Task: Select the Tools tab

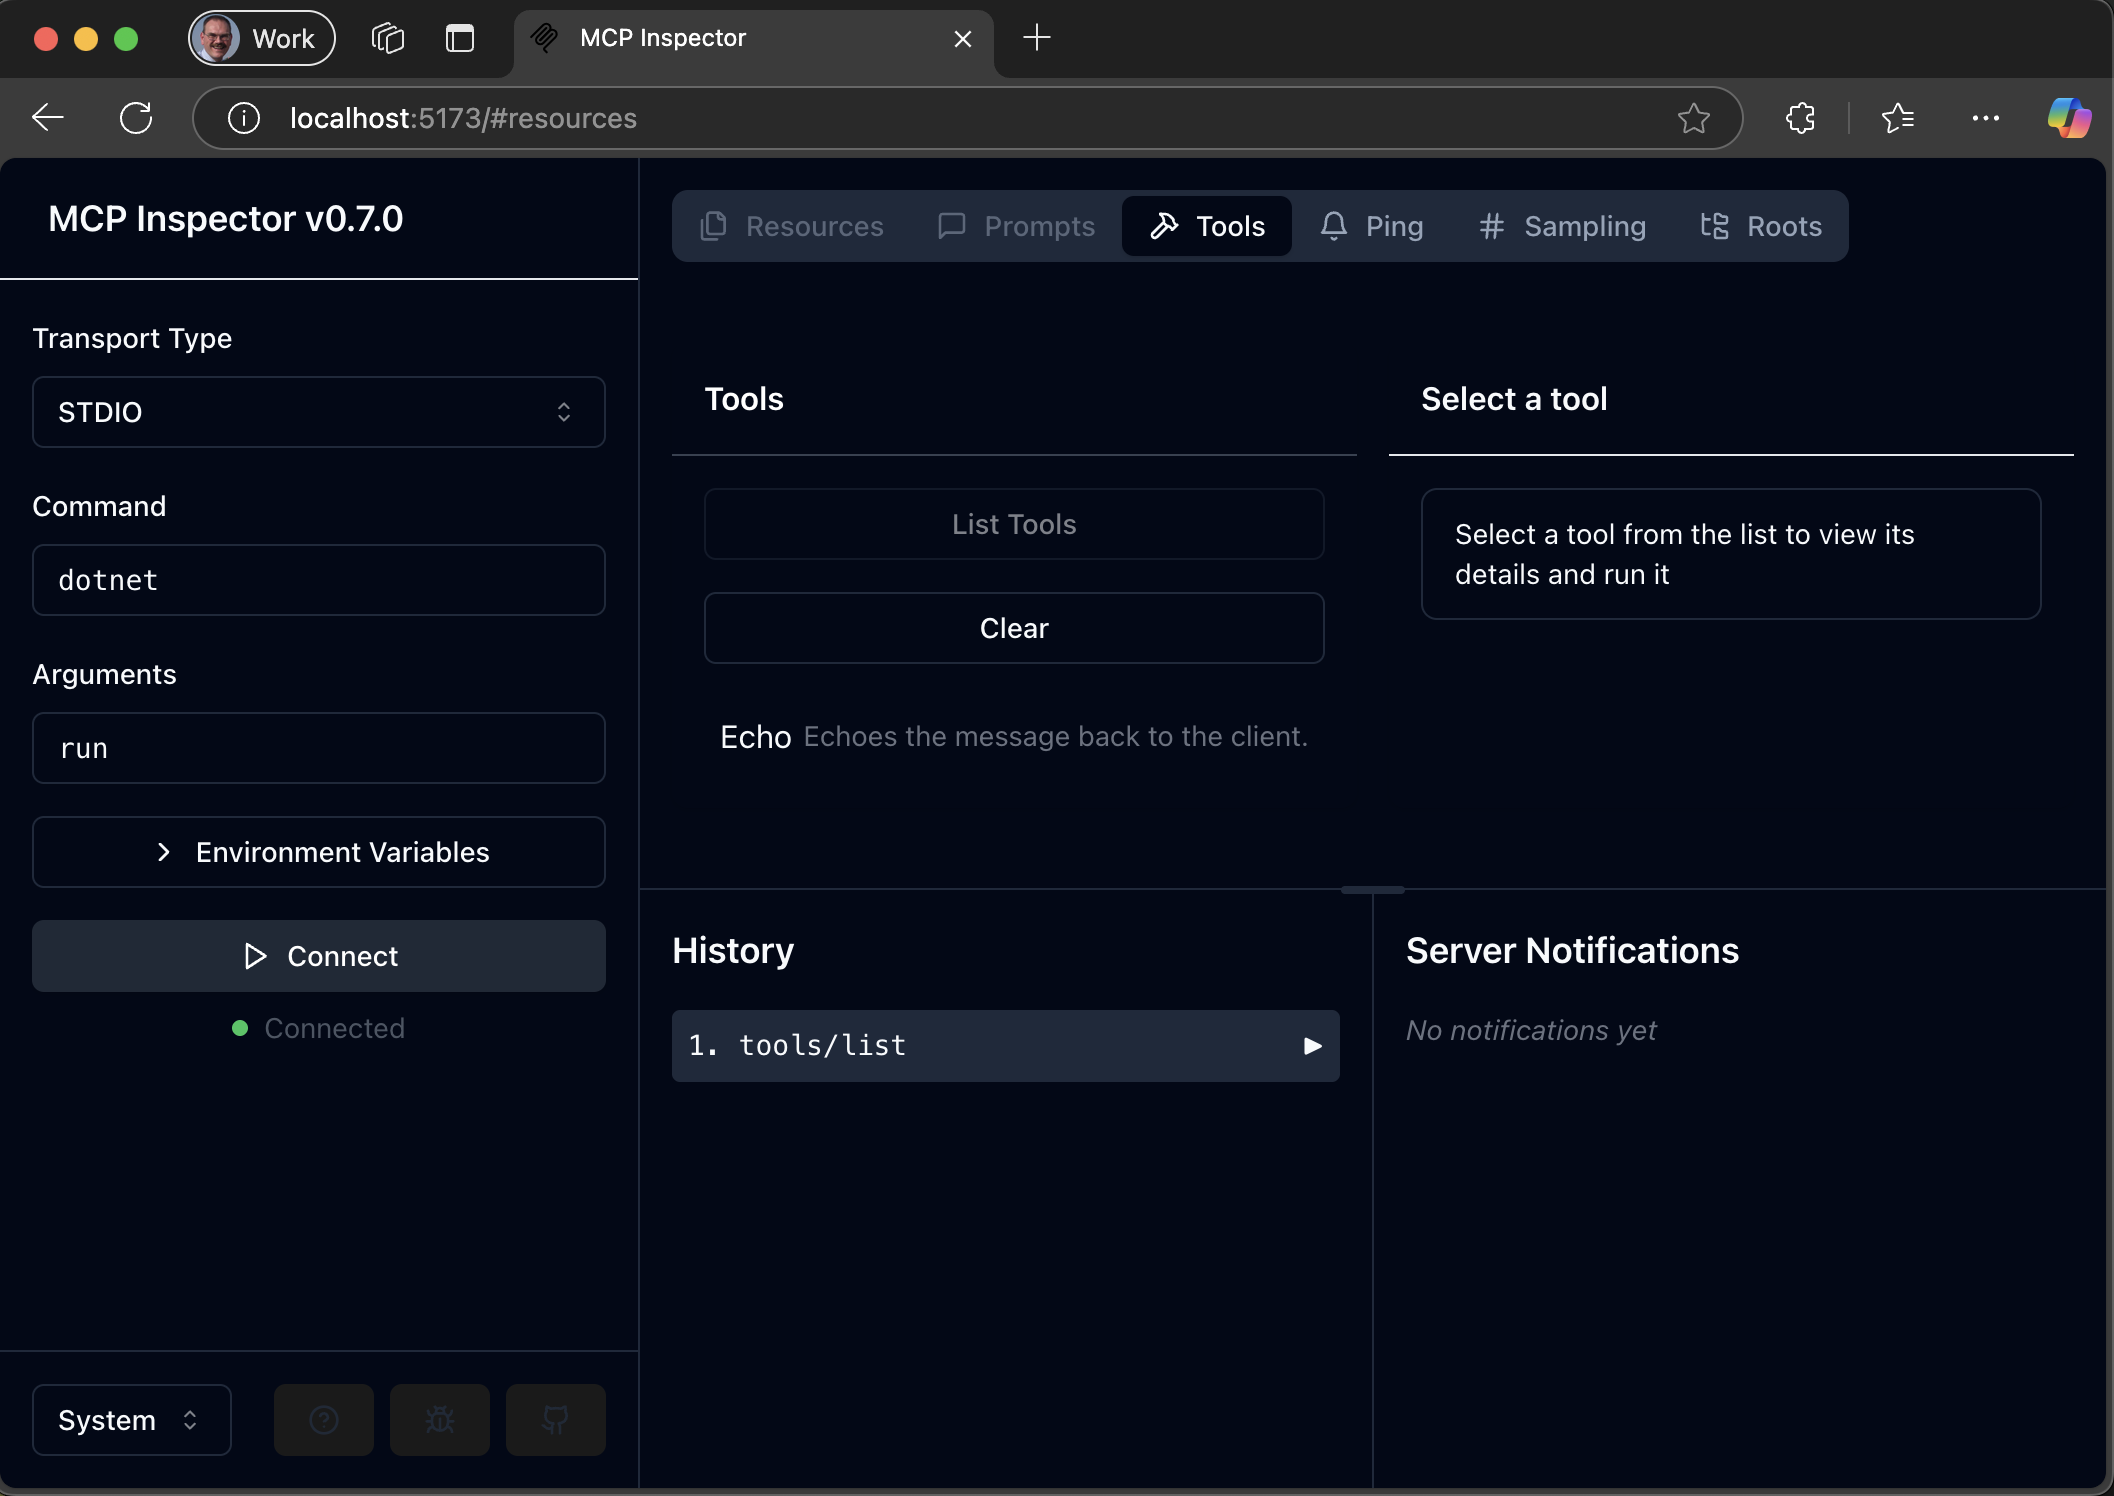Action: (x=1207, y=226)
